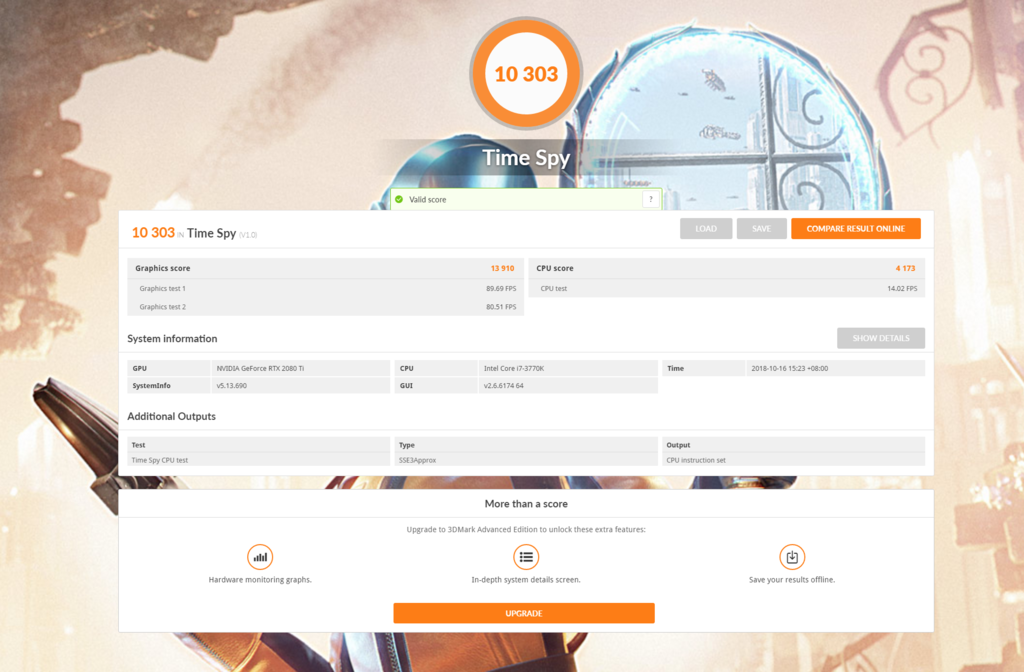
Task: Click the green Valid score checkmark icon
Action: click(399, 200)
